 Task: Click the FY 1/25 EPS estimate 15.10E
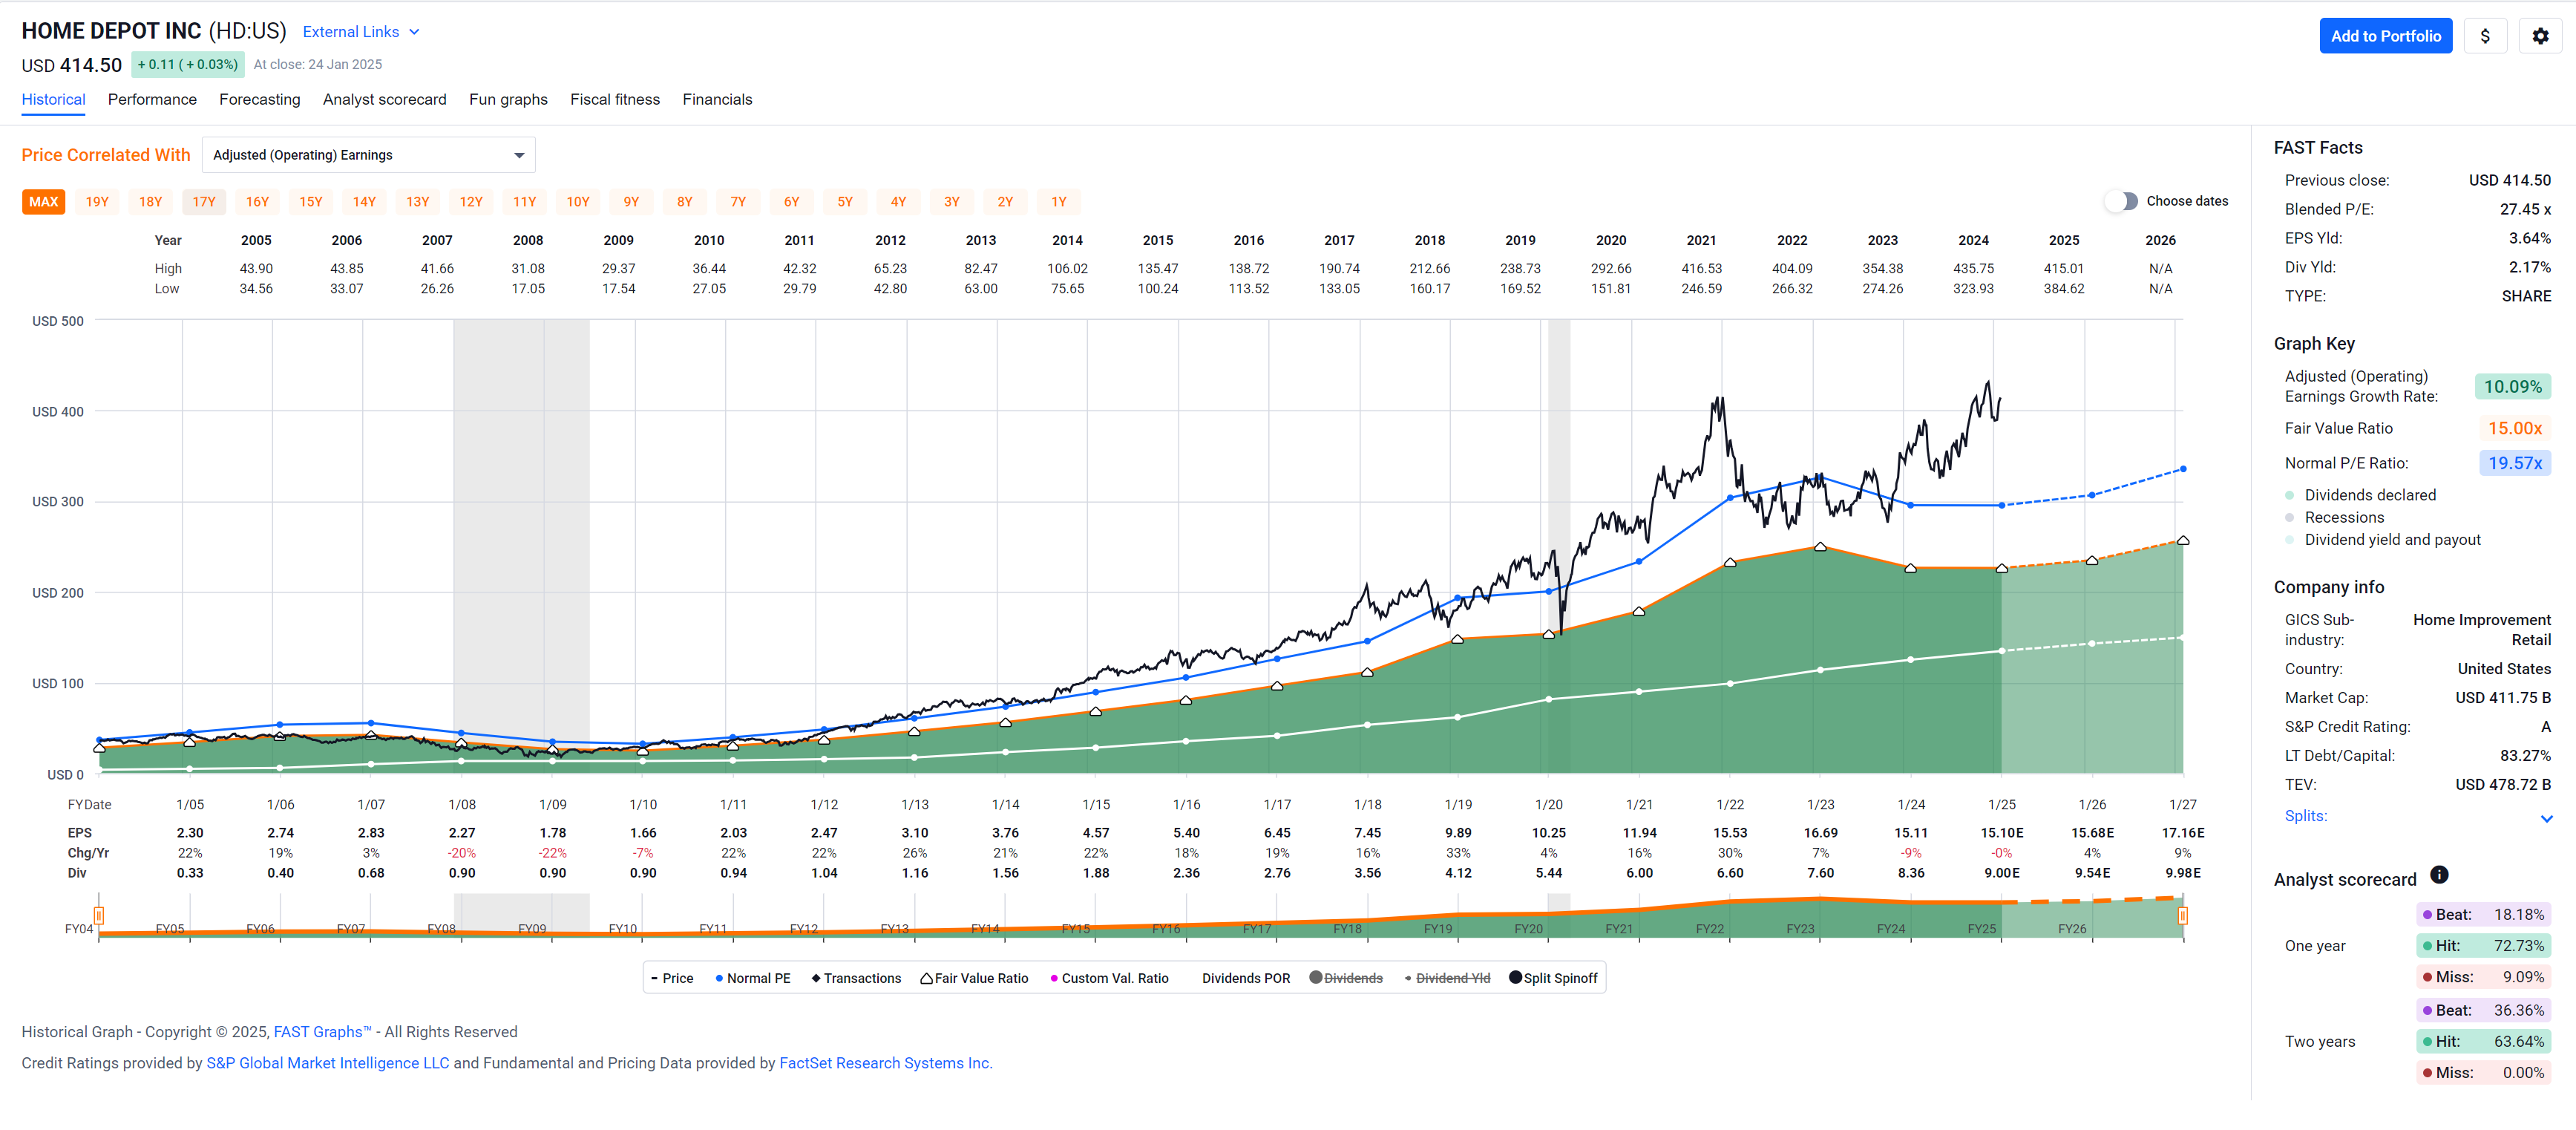click(2002, 833)
